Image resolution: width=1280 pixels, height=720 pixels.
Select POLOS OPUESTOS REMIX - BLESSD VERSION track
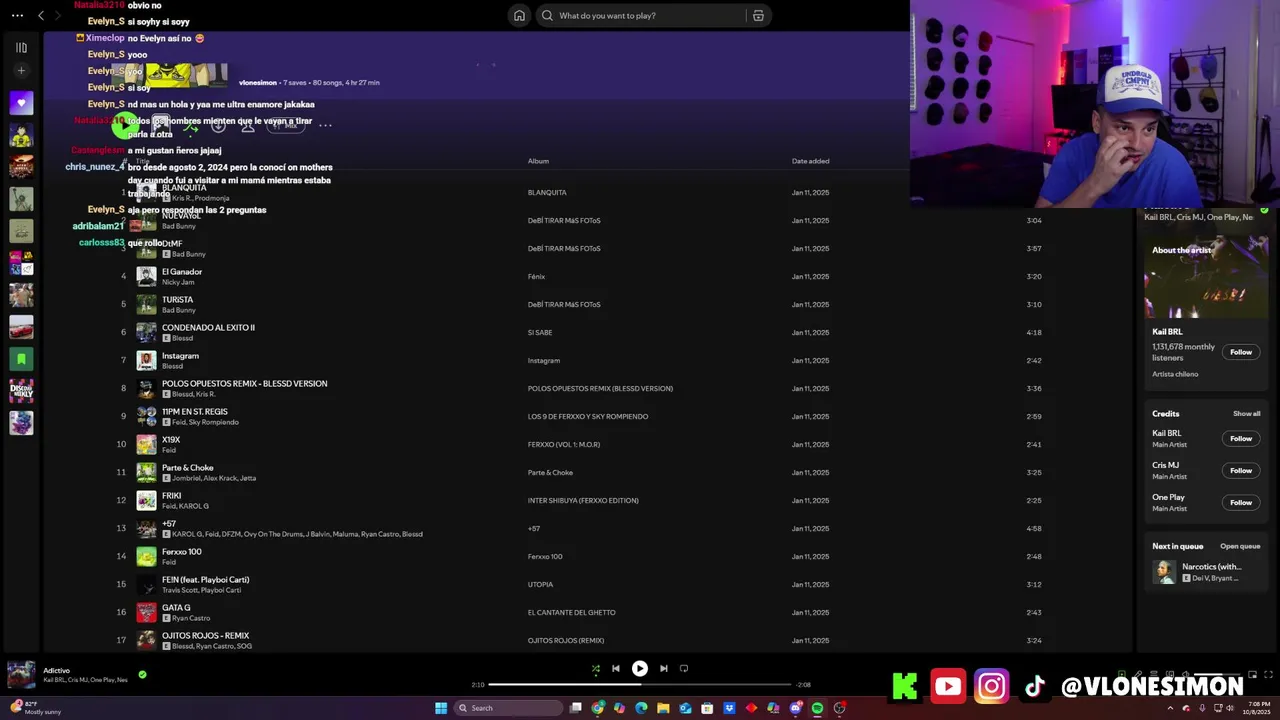click(244, 384)
